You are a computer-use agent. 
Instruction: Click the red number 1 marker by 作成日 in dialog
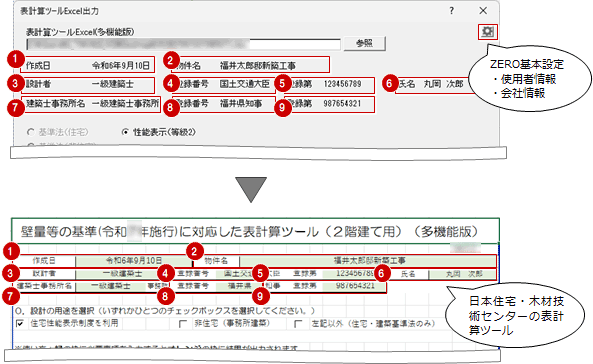point(15,59)
